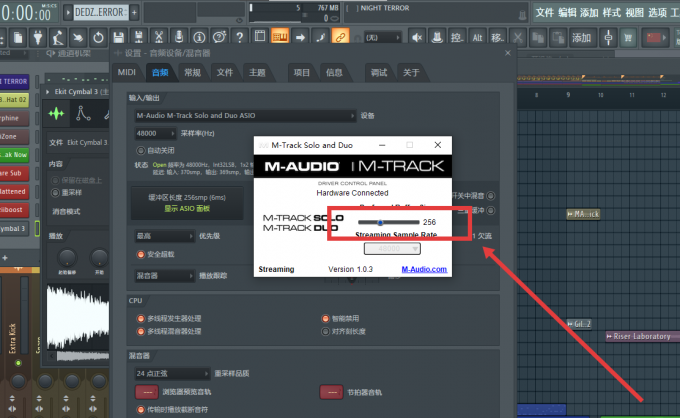Switch to the MIDI settings tab
Screen dimensions: 680x418
pyautogui.click(x=127, y=72)
